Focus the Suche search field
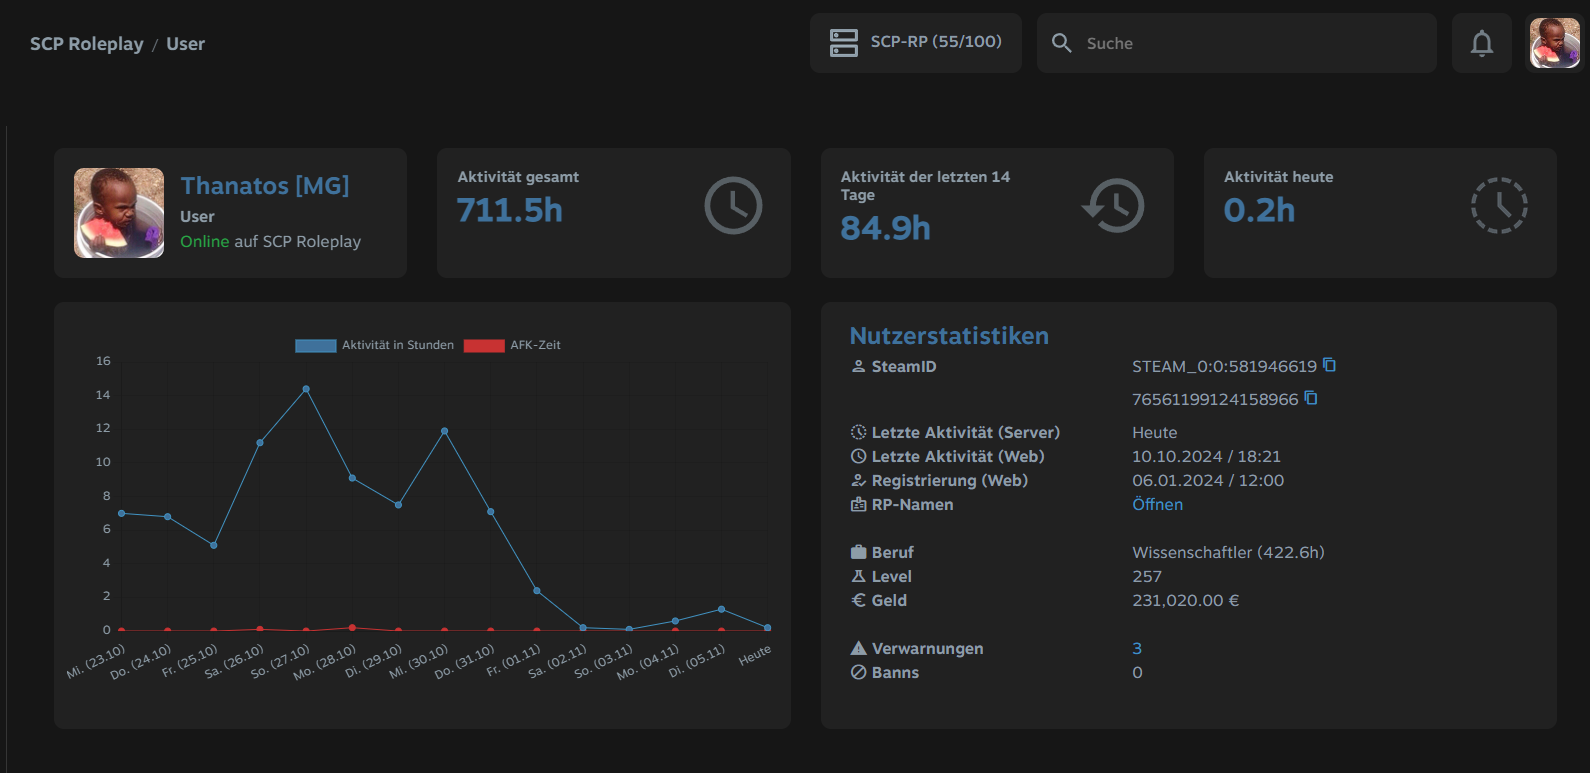This screenshot has height=773, width=1590. (1237, 43)
